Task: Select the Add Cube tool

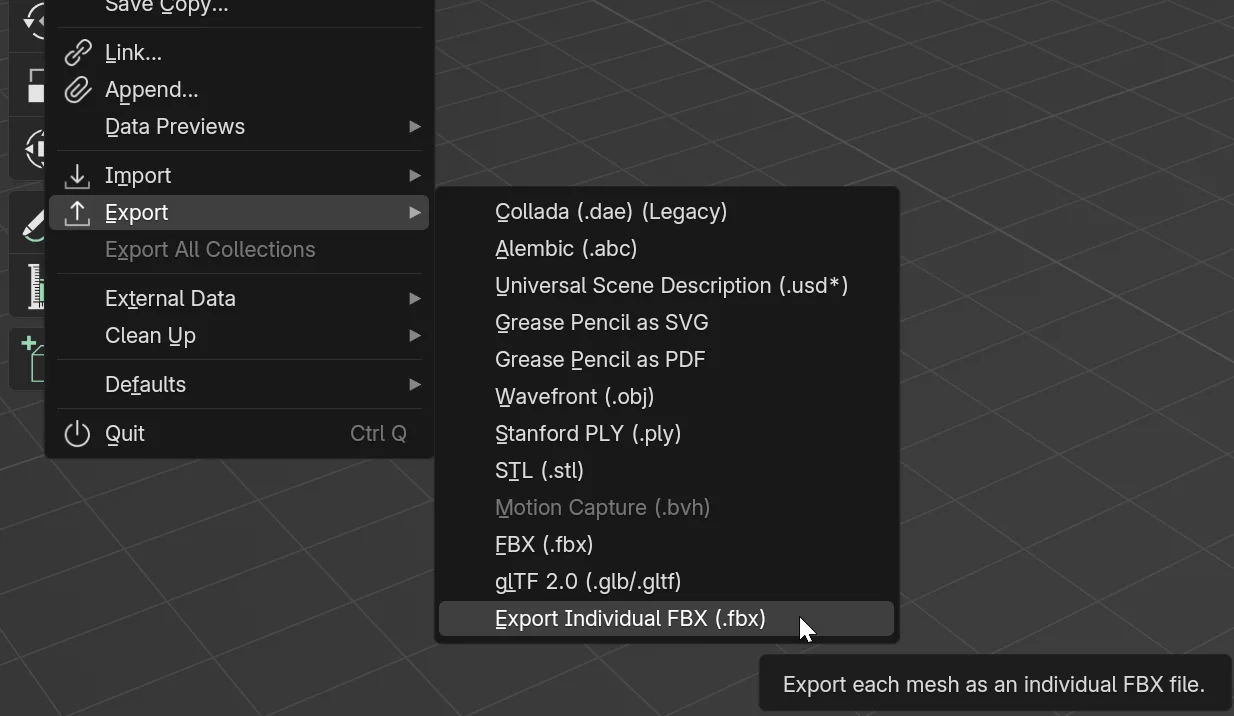Action: coord(33,358)
